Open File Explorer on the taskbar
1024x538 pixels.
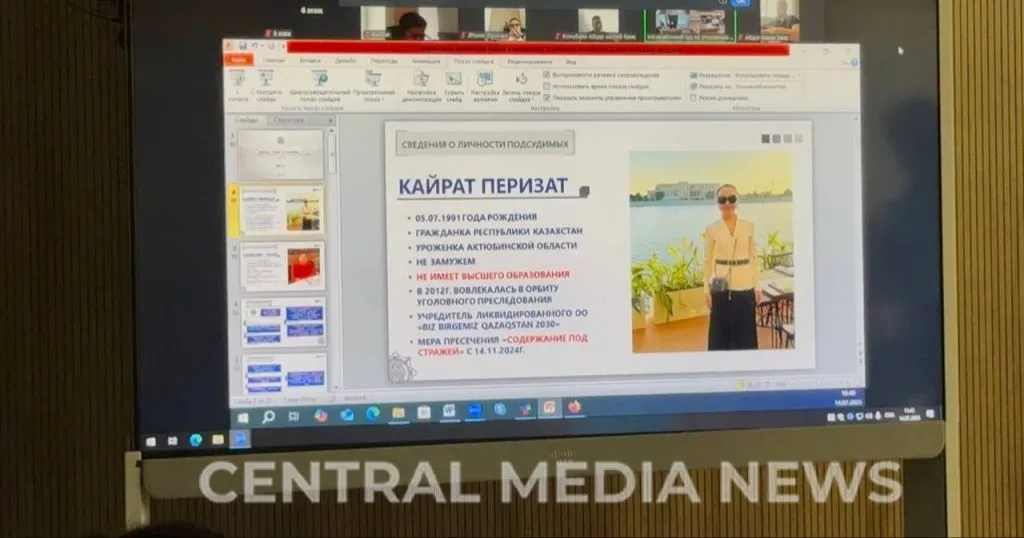pyautogui.click(x=398, y=412)
